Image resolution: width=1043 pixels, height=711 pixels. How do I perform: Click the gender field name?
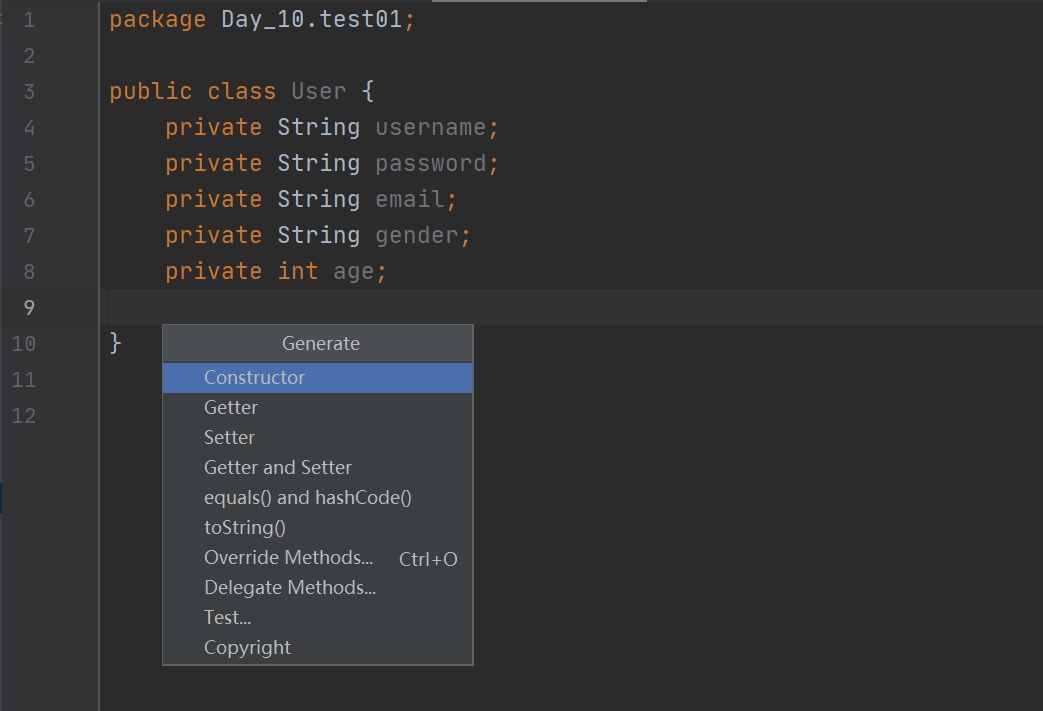(x=416, y=236)
